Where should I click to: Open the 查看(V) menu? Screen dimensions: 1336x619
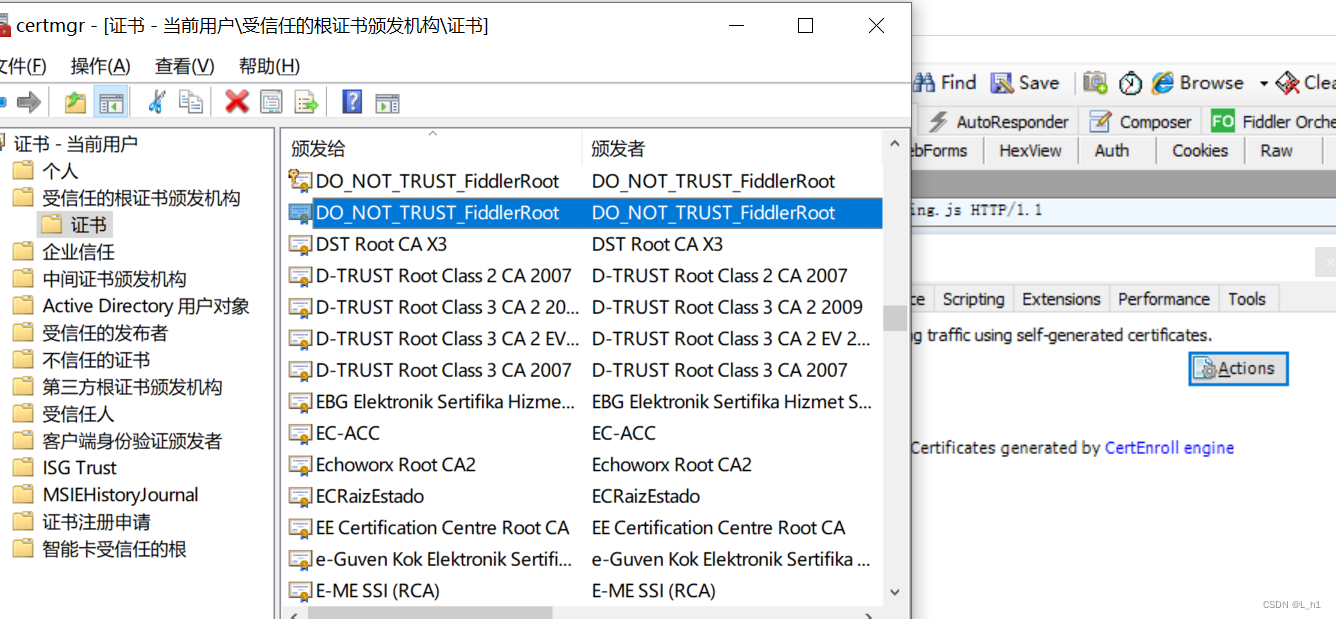point(184,66)
